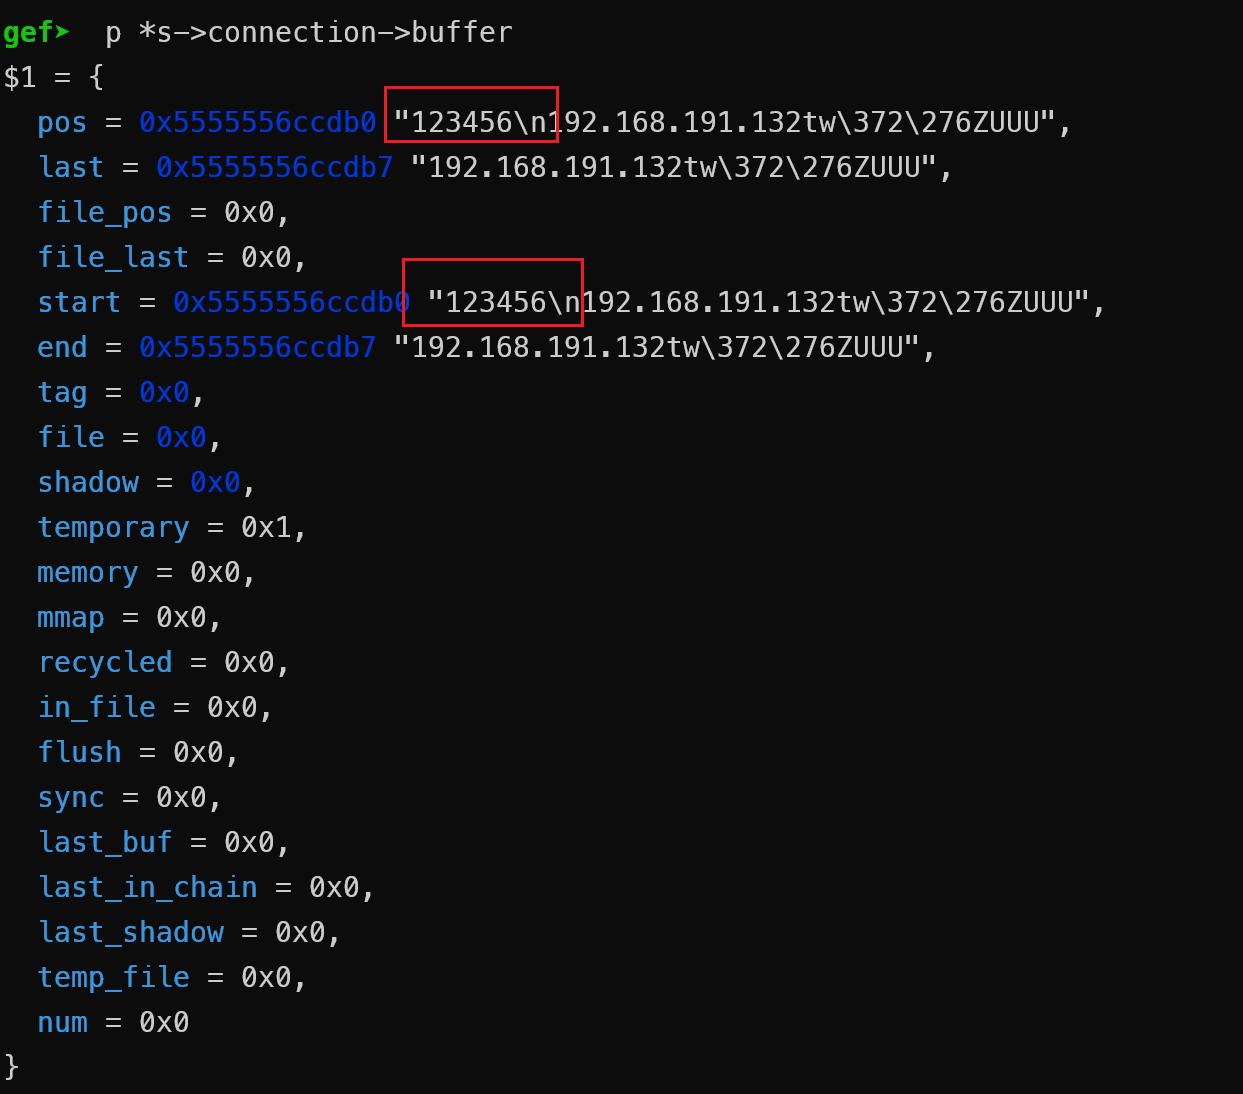Viewport: 1243px width, 1094px height.
Task: Select the temp_file field label
Action: [x=113, y=977]
